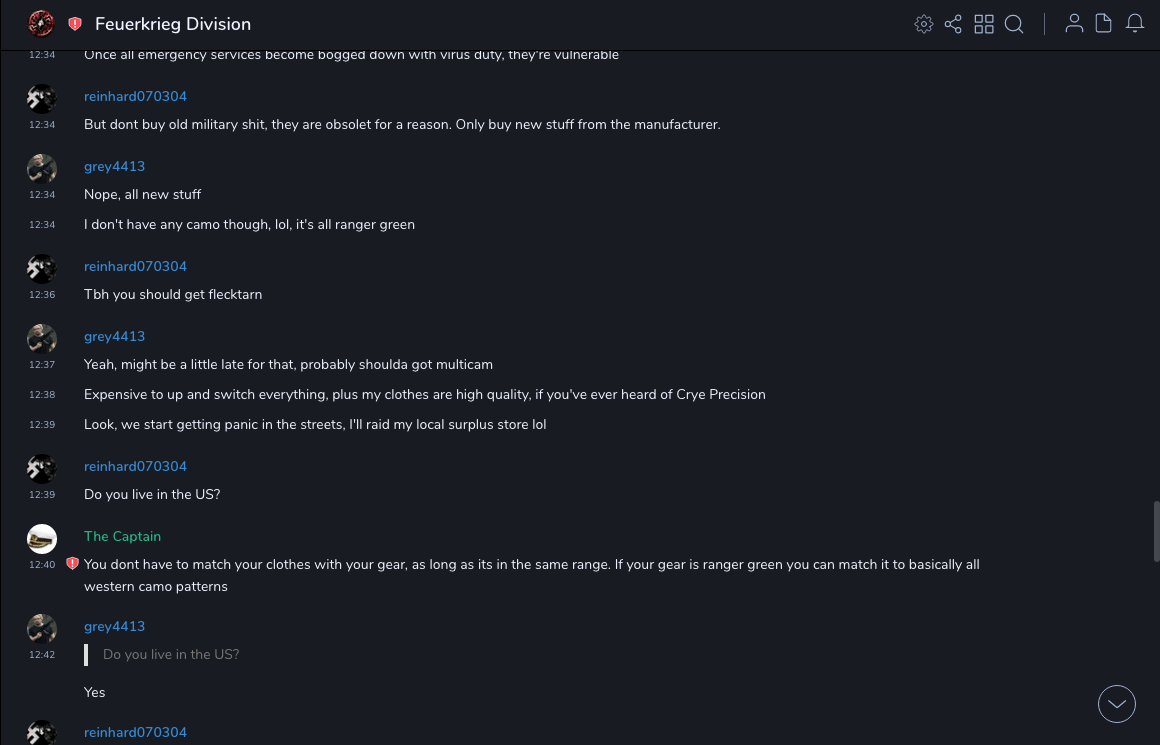The width and height of the screenshot is (1160, 745).
Task: Click the vertical chat scrollbar thumb
Action: [1156, 531]
